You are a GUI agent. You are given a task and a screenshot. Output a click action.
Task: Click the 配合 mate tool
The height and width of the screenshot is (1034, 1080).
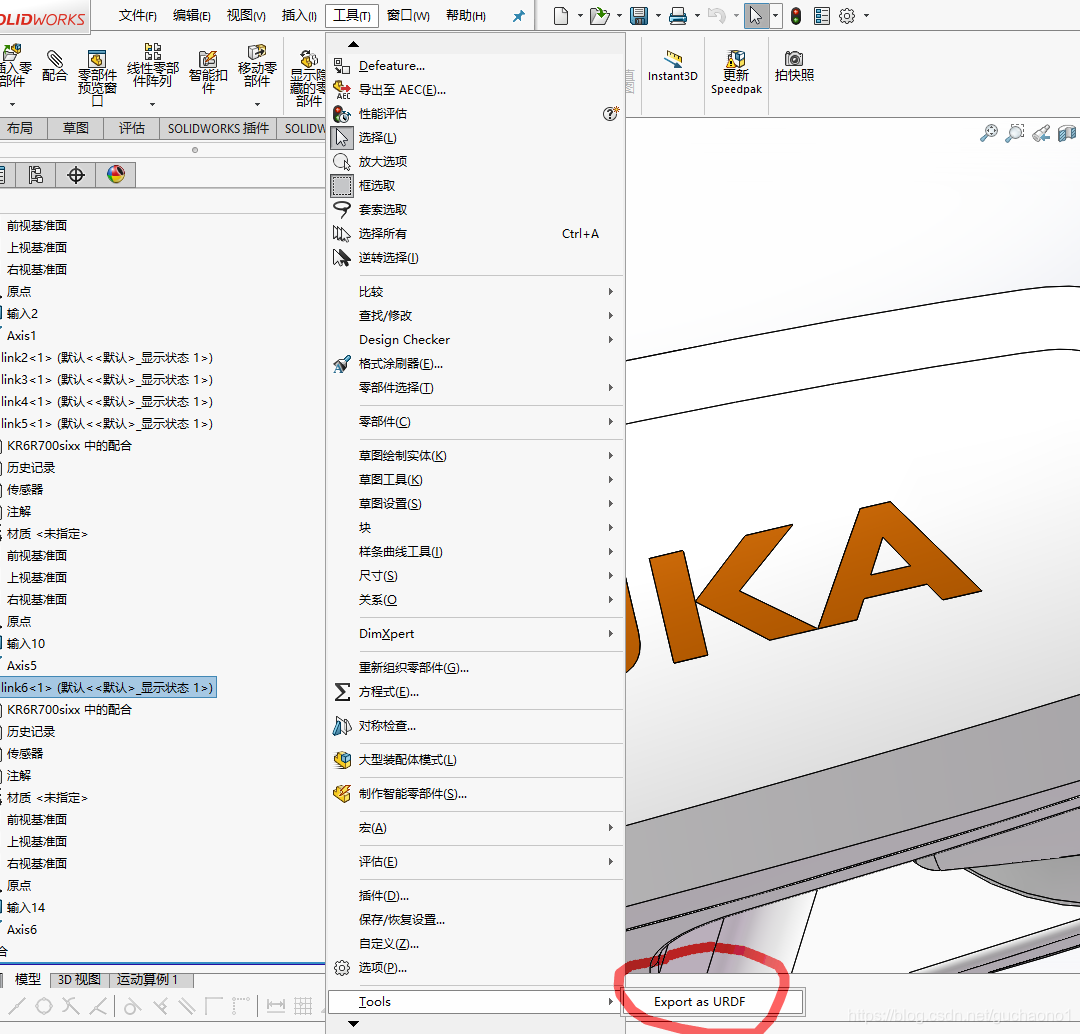54,66
